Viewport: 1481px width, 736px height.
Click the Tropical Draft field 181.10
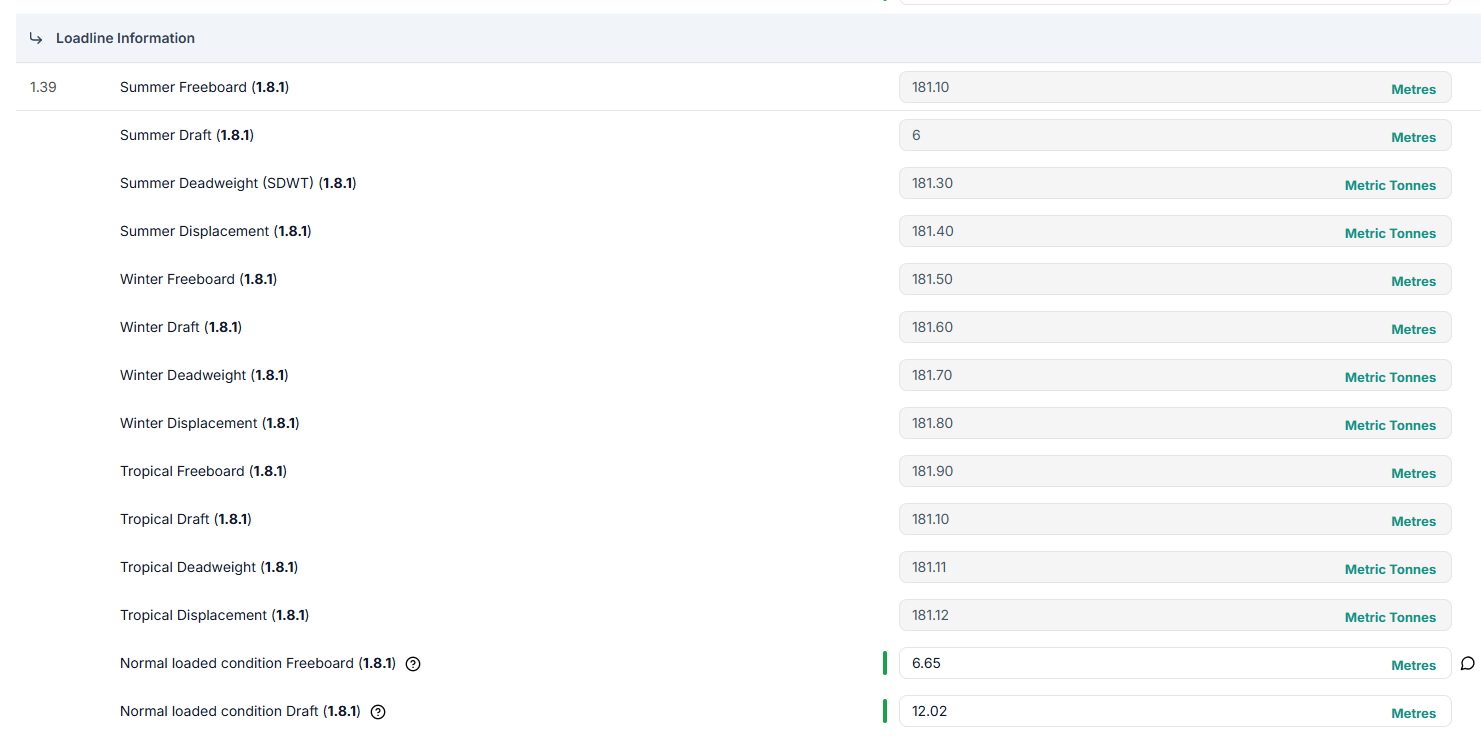pyautogui.click(x=1175, y=519)
